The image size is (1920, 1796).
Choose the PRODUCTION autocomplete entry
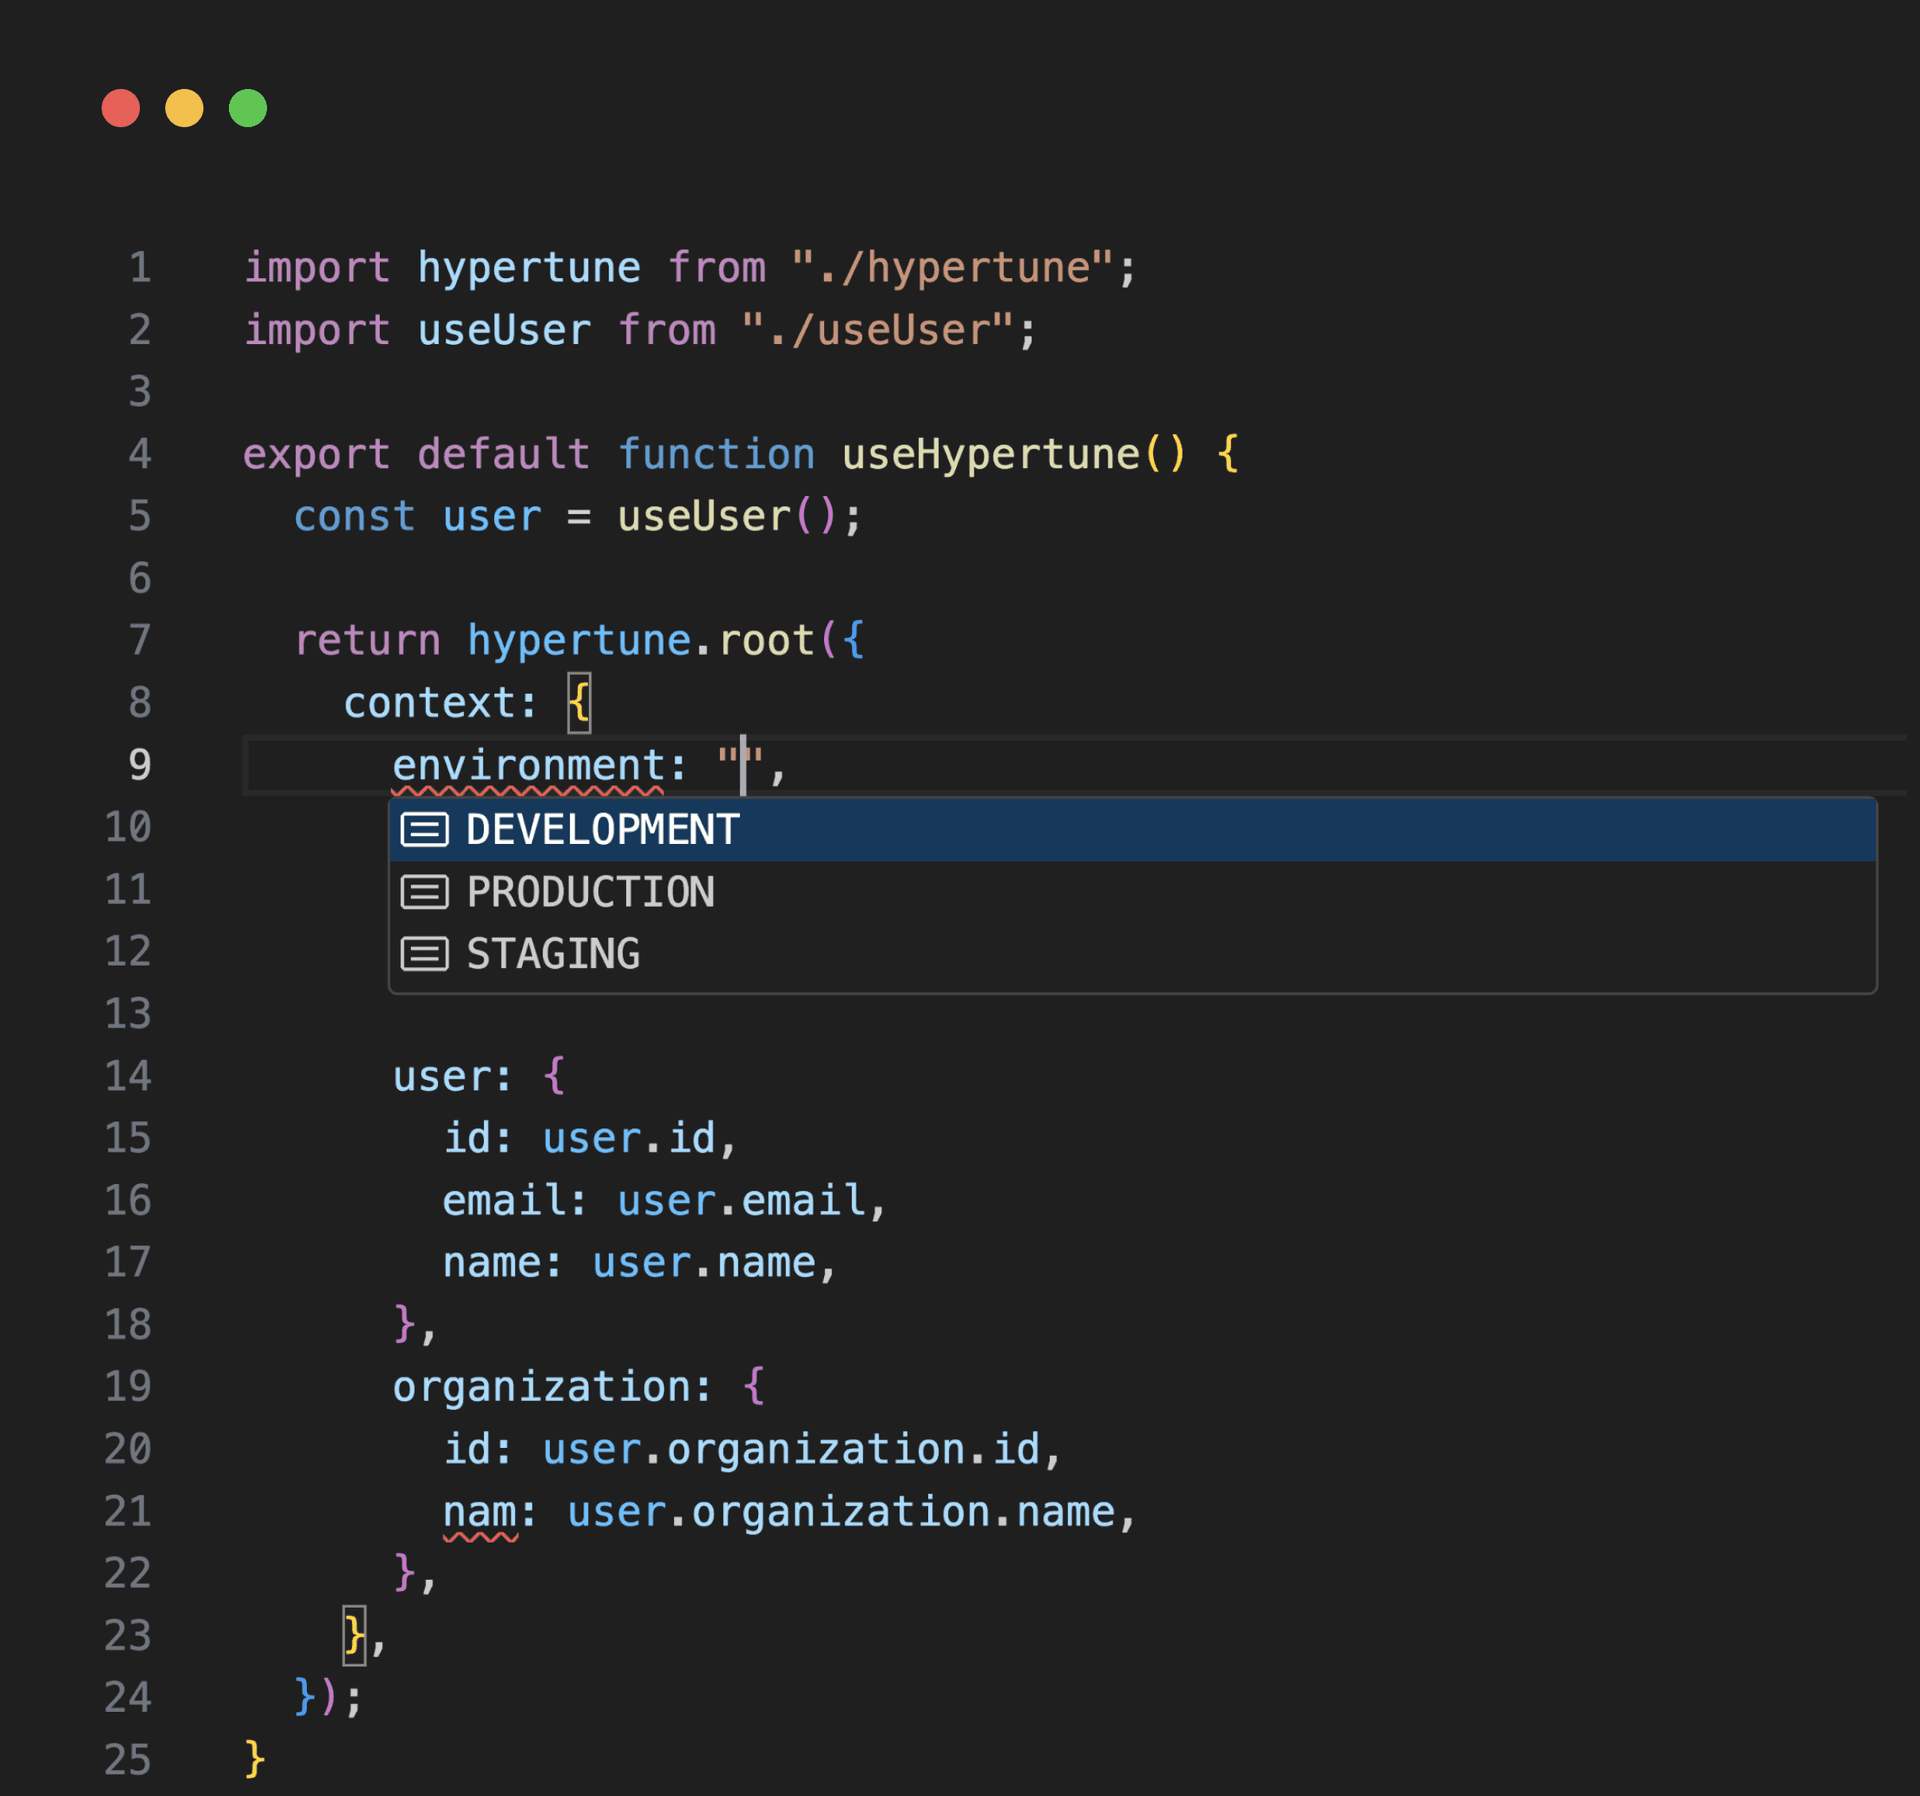point(590,892)
